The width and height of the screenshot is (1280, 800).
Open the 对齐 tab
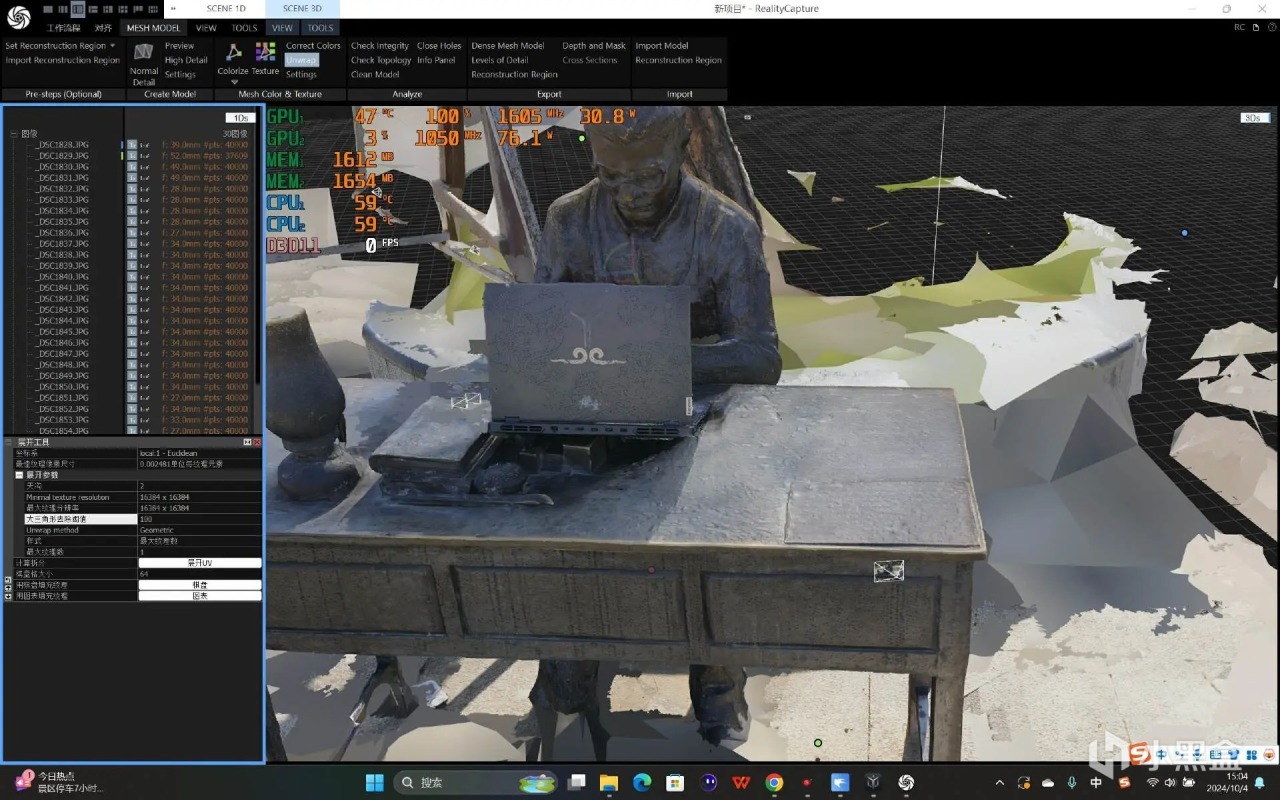click(104, 28)
